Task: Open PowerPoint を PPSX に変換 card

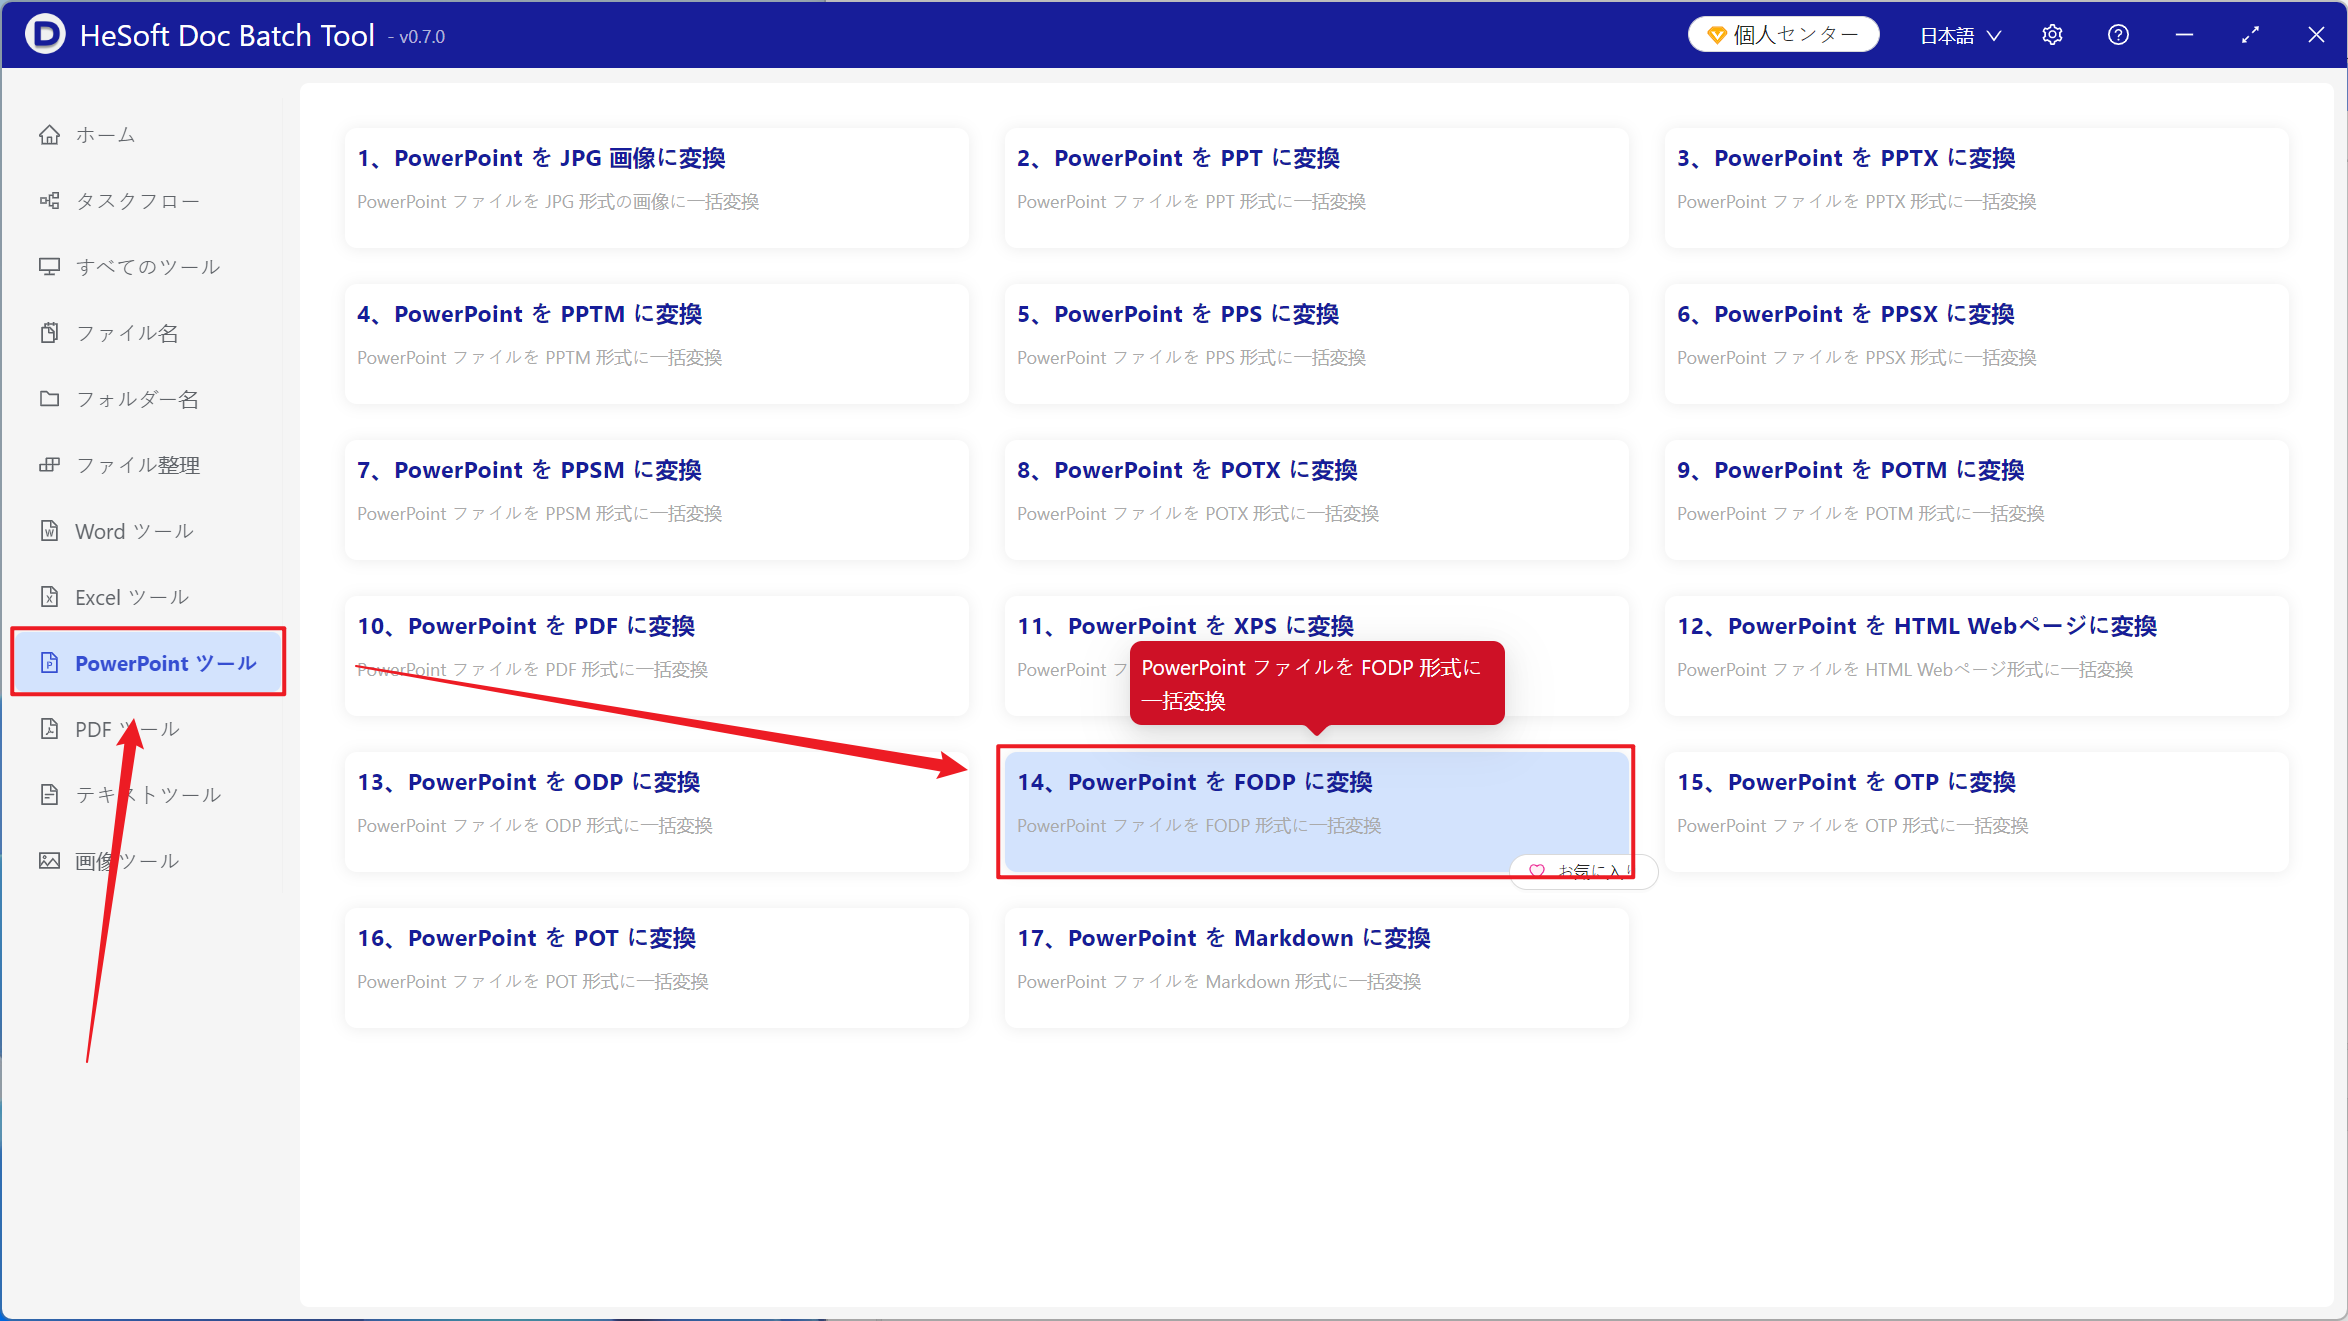Action: pyautogui.click(x=1977, y=344)
